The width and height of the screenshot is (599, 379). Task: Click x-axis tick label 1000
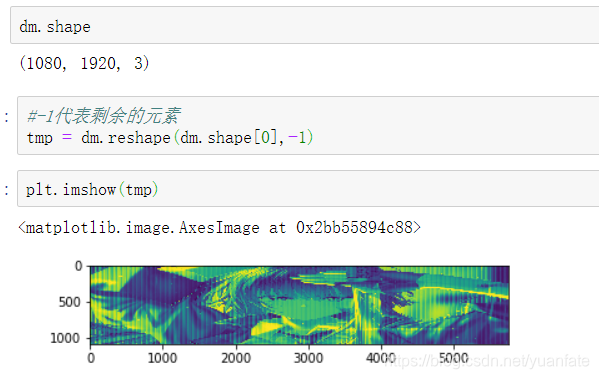point(162,358)
